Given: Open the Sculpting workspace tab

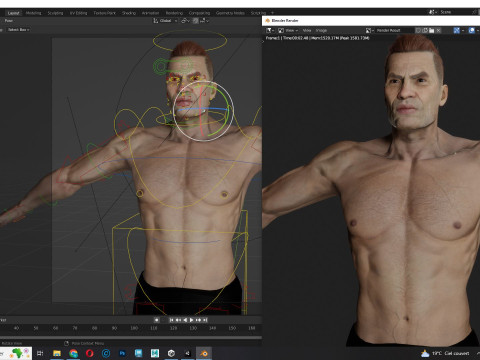Looking at the screenshot, I should (55, 13).
